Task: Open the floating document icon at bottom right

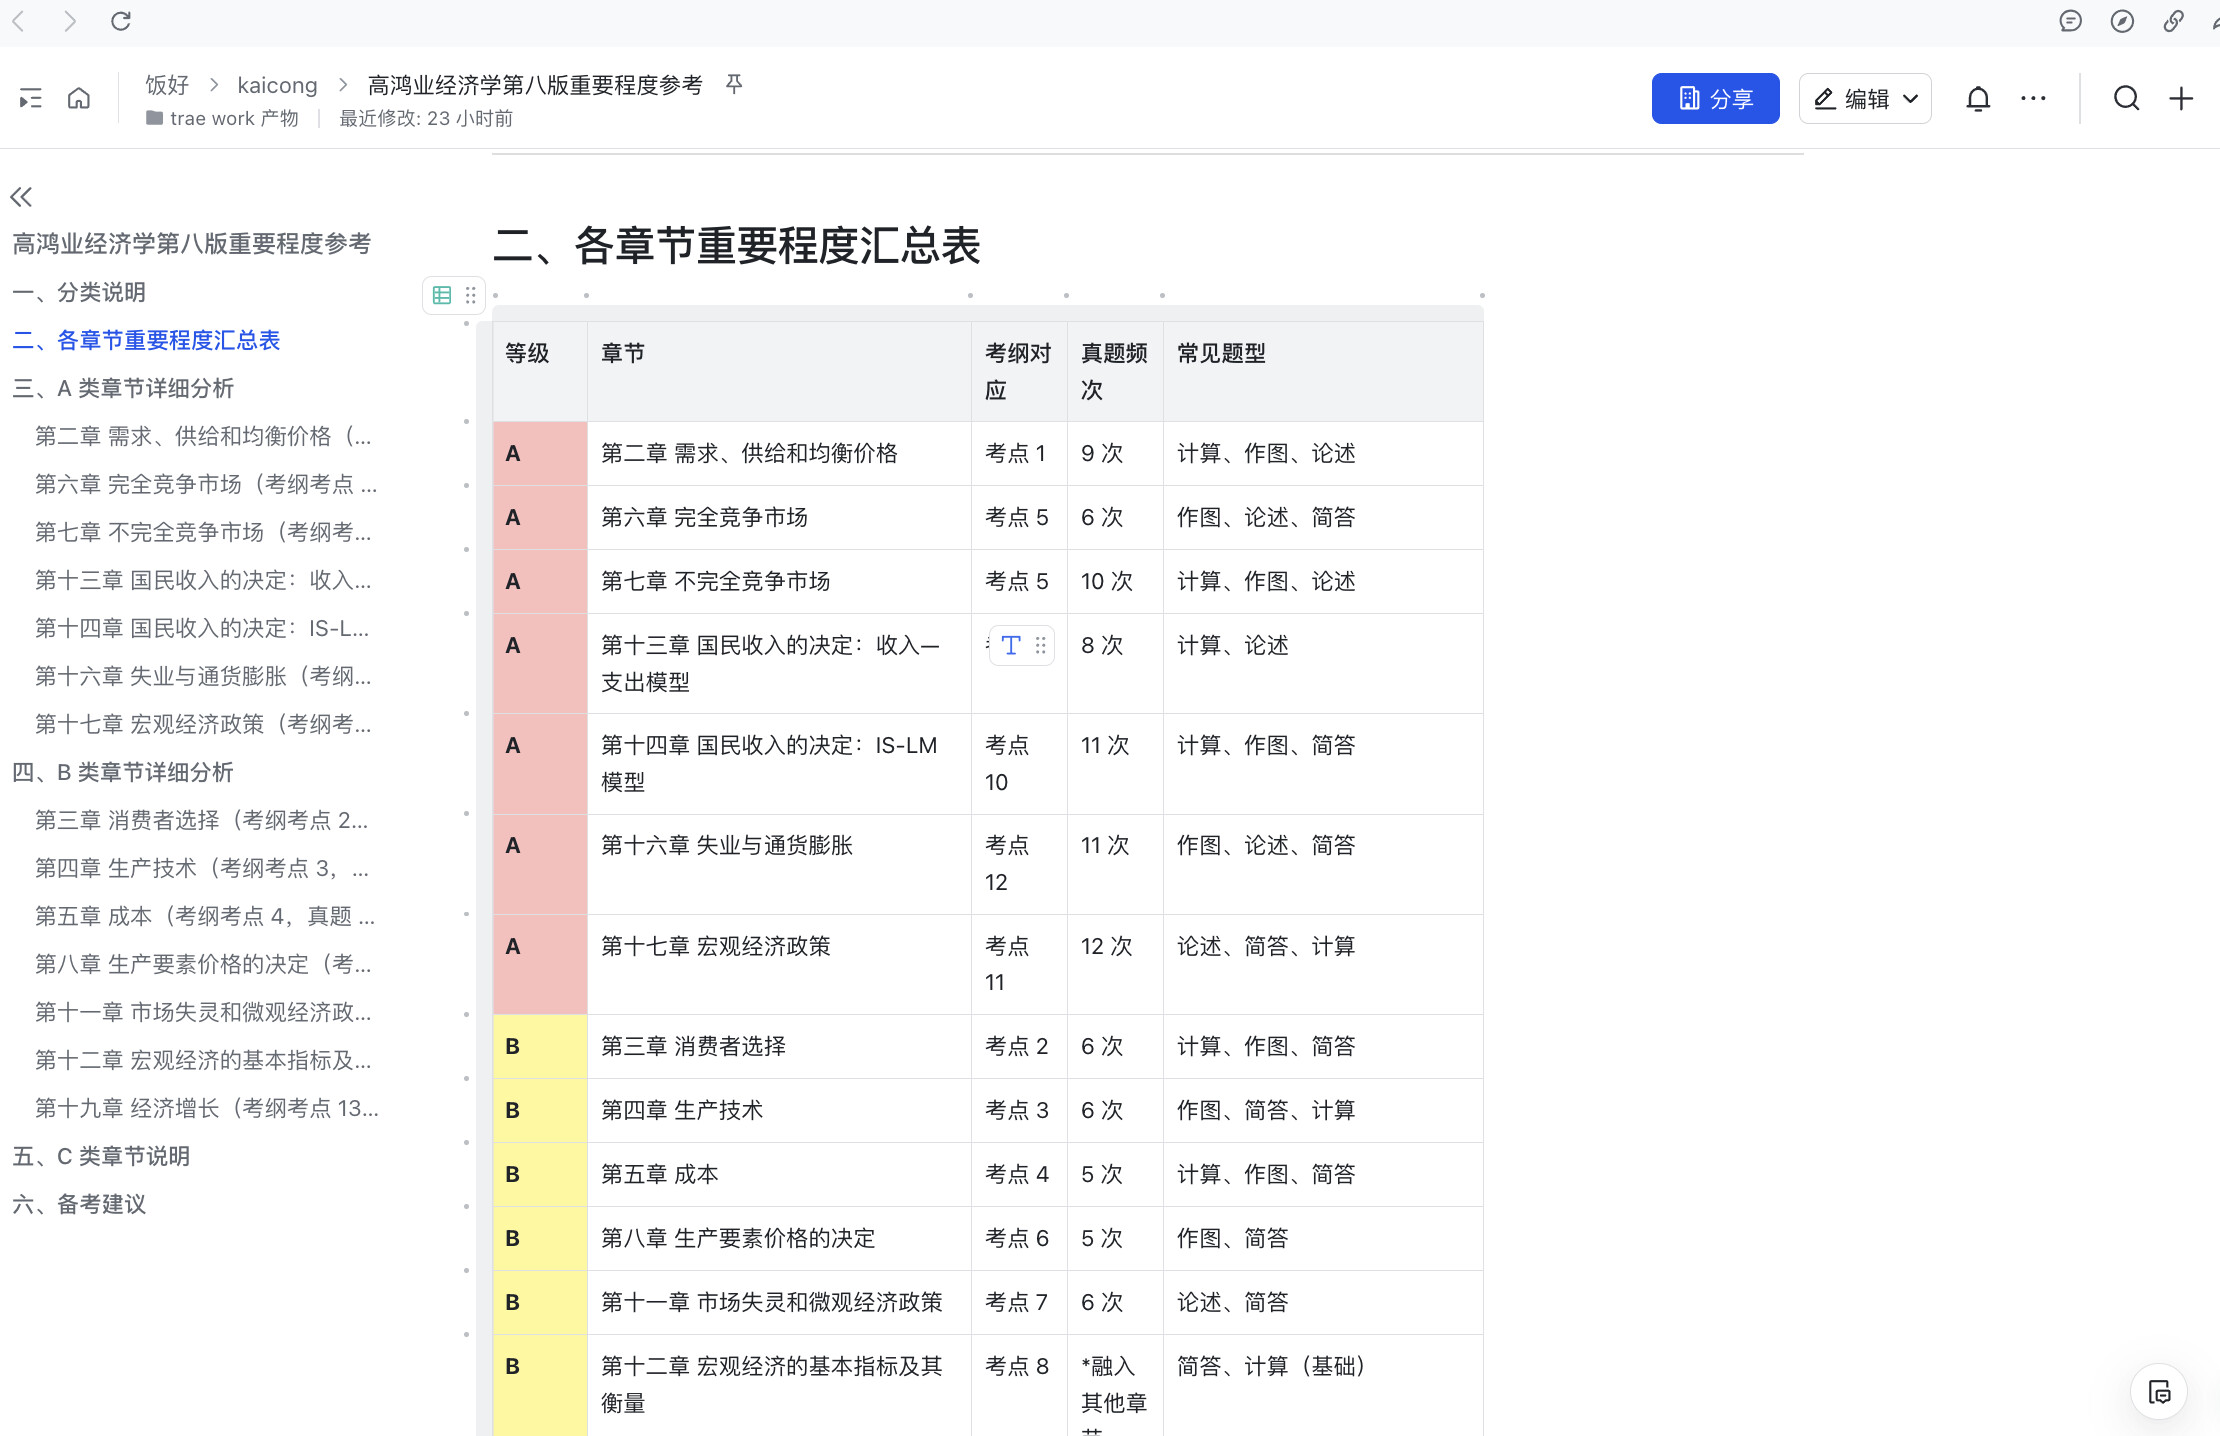Action: tap(2159, 1391)
